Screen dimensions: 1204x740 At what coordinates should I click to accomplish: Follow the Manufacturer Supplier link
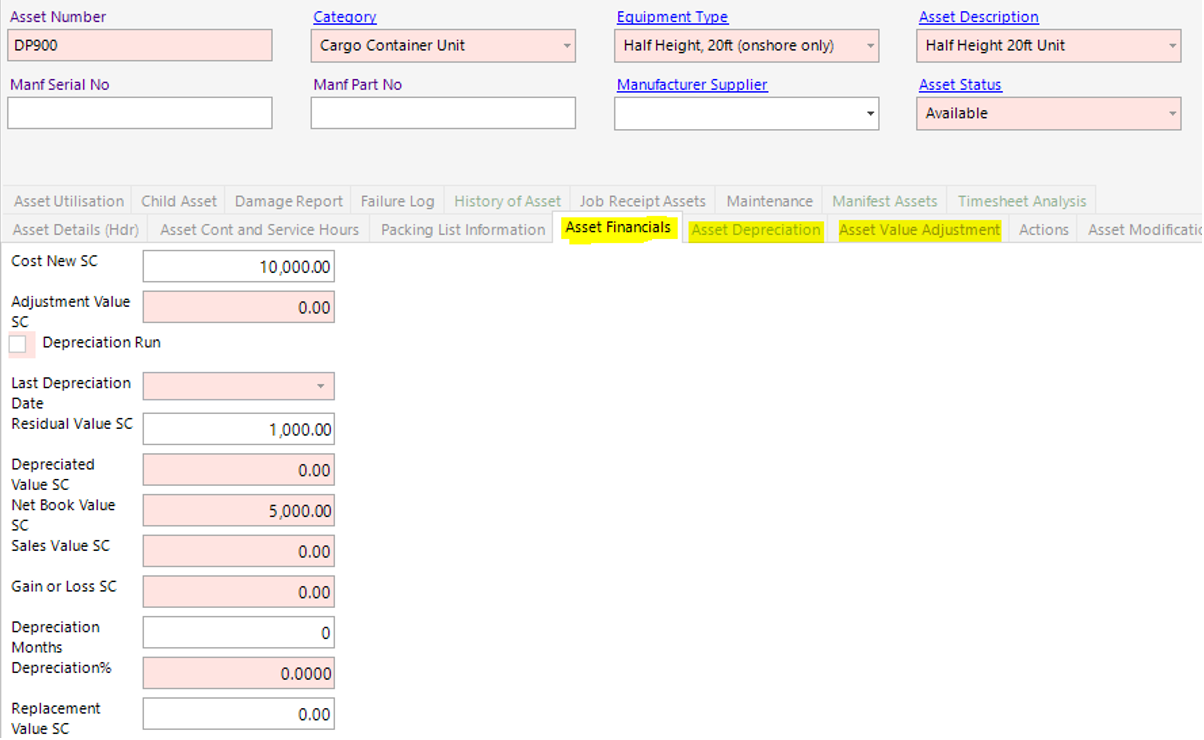coord(691,84)
